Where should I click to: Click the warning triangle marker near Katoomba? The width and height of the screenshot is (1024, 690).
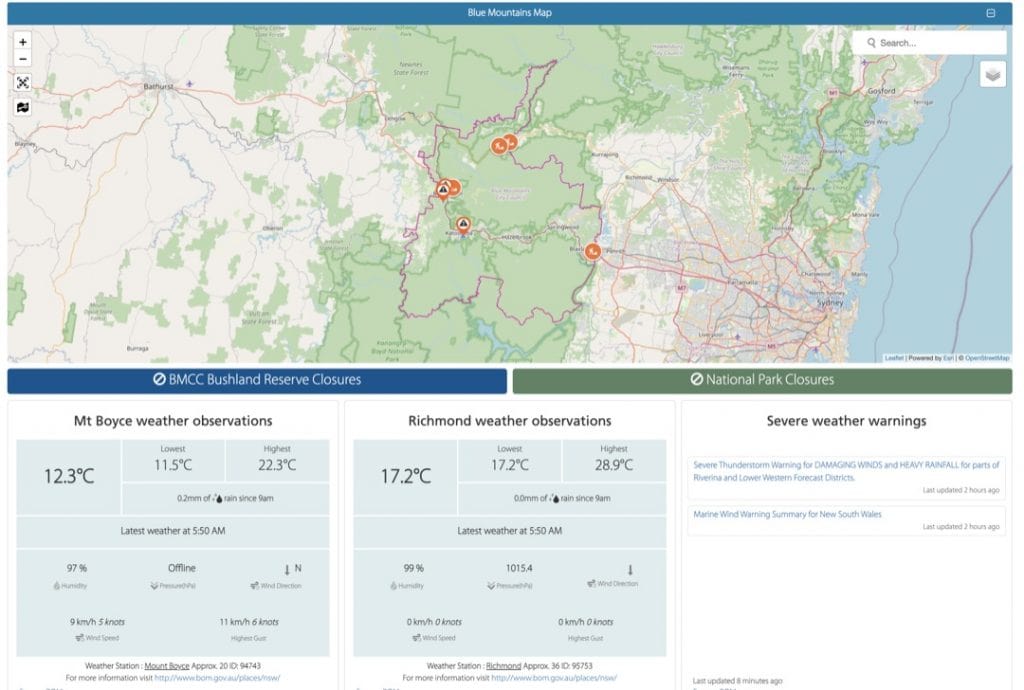[x=463, y=225]
